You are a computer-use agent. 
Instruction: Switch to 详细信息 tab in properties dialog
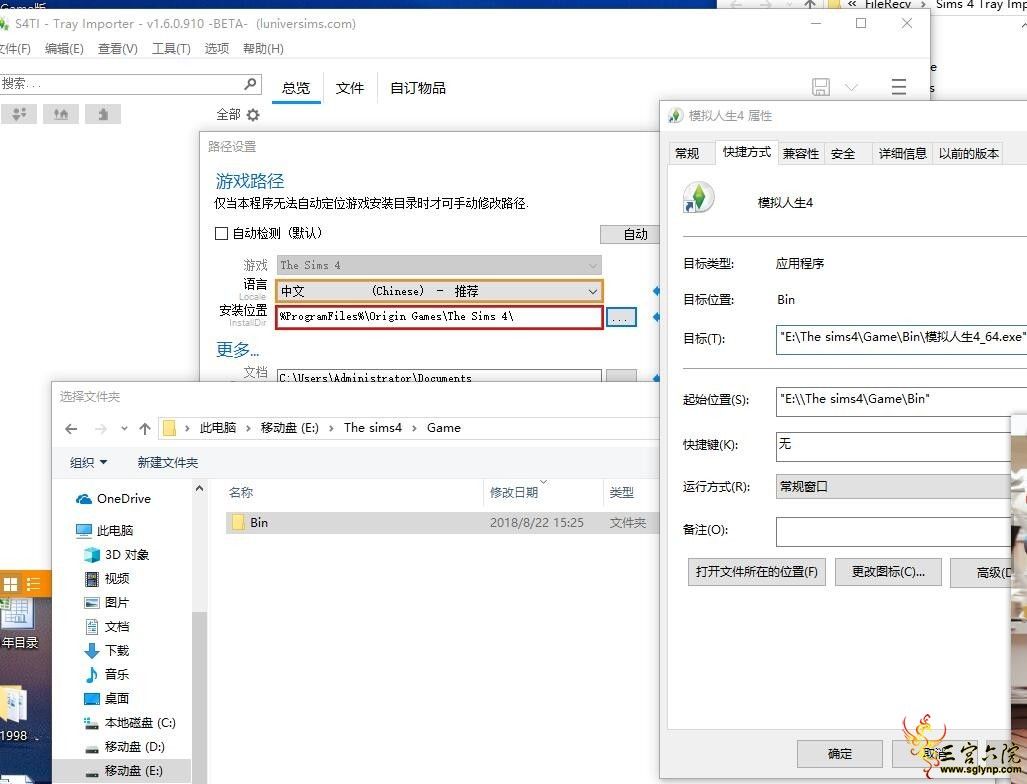click(x=903, y=153)
